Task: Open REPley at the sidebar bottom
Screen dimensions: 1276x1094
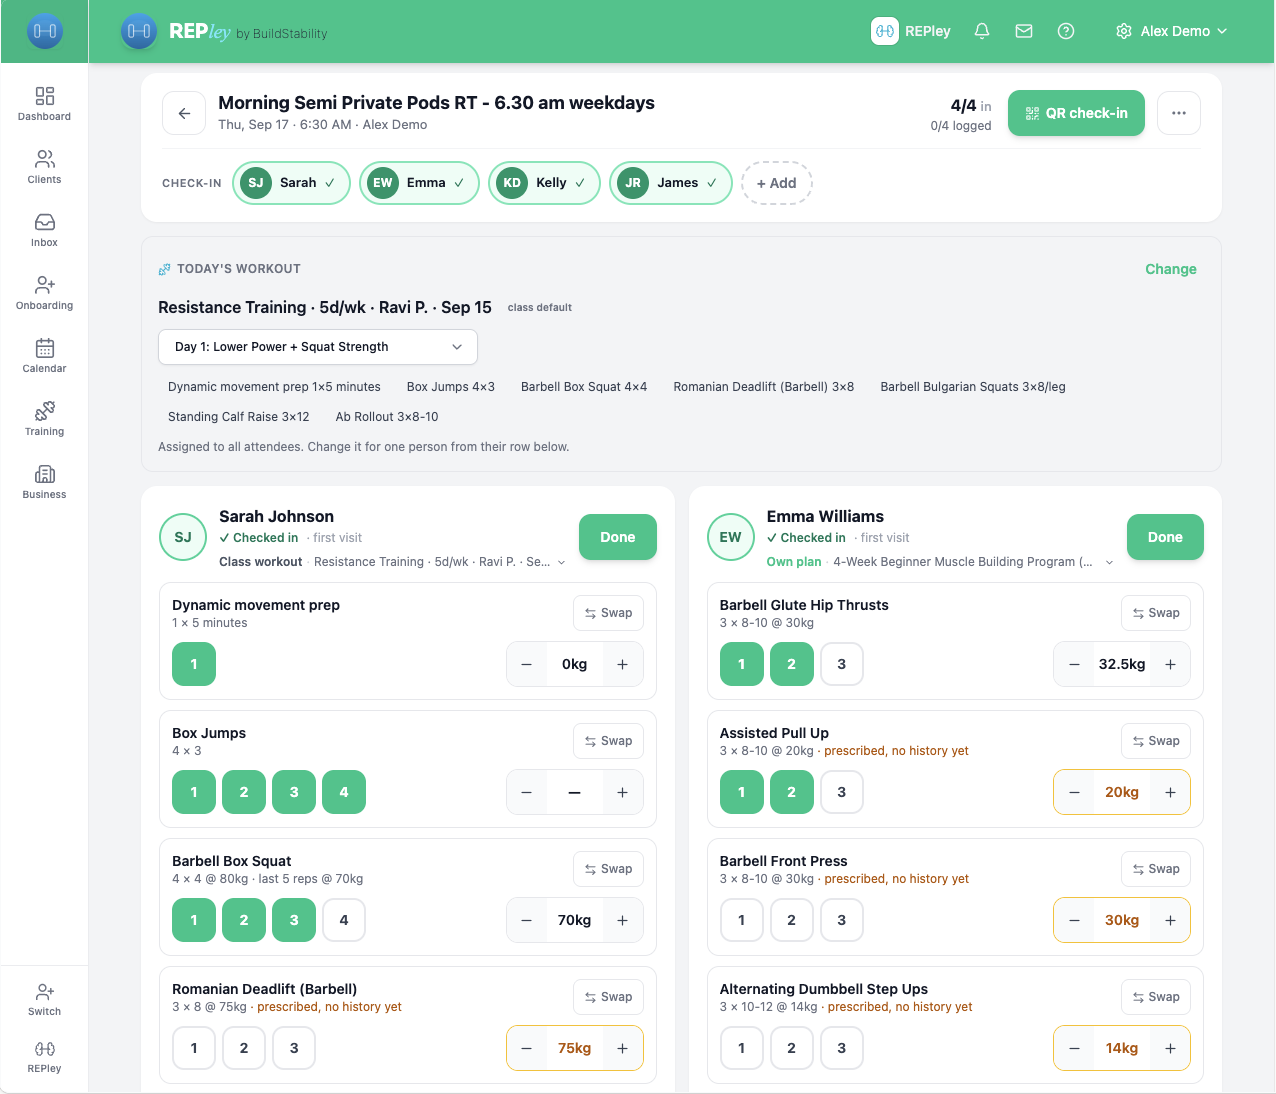Action: coord(44,1056)
